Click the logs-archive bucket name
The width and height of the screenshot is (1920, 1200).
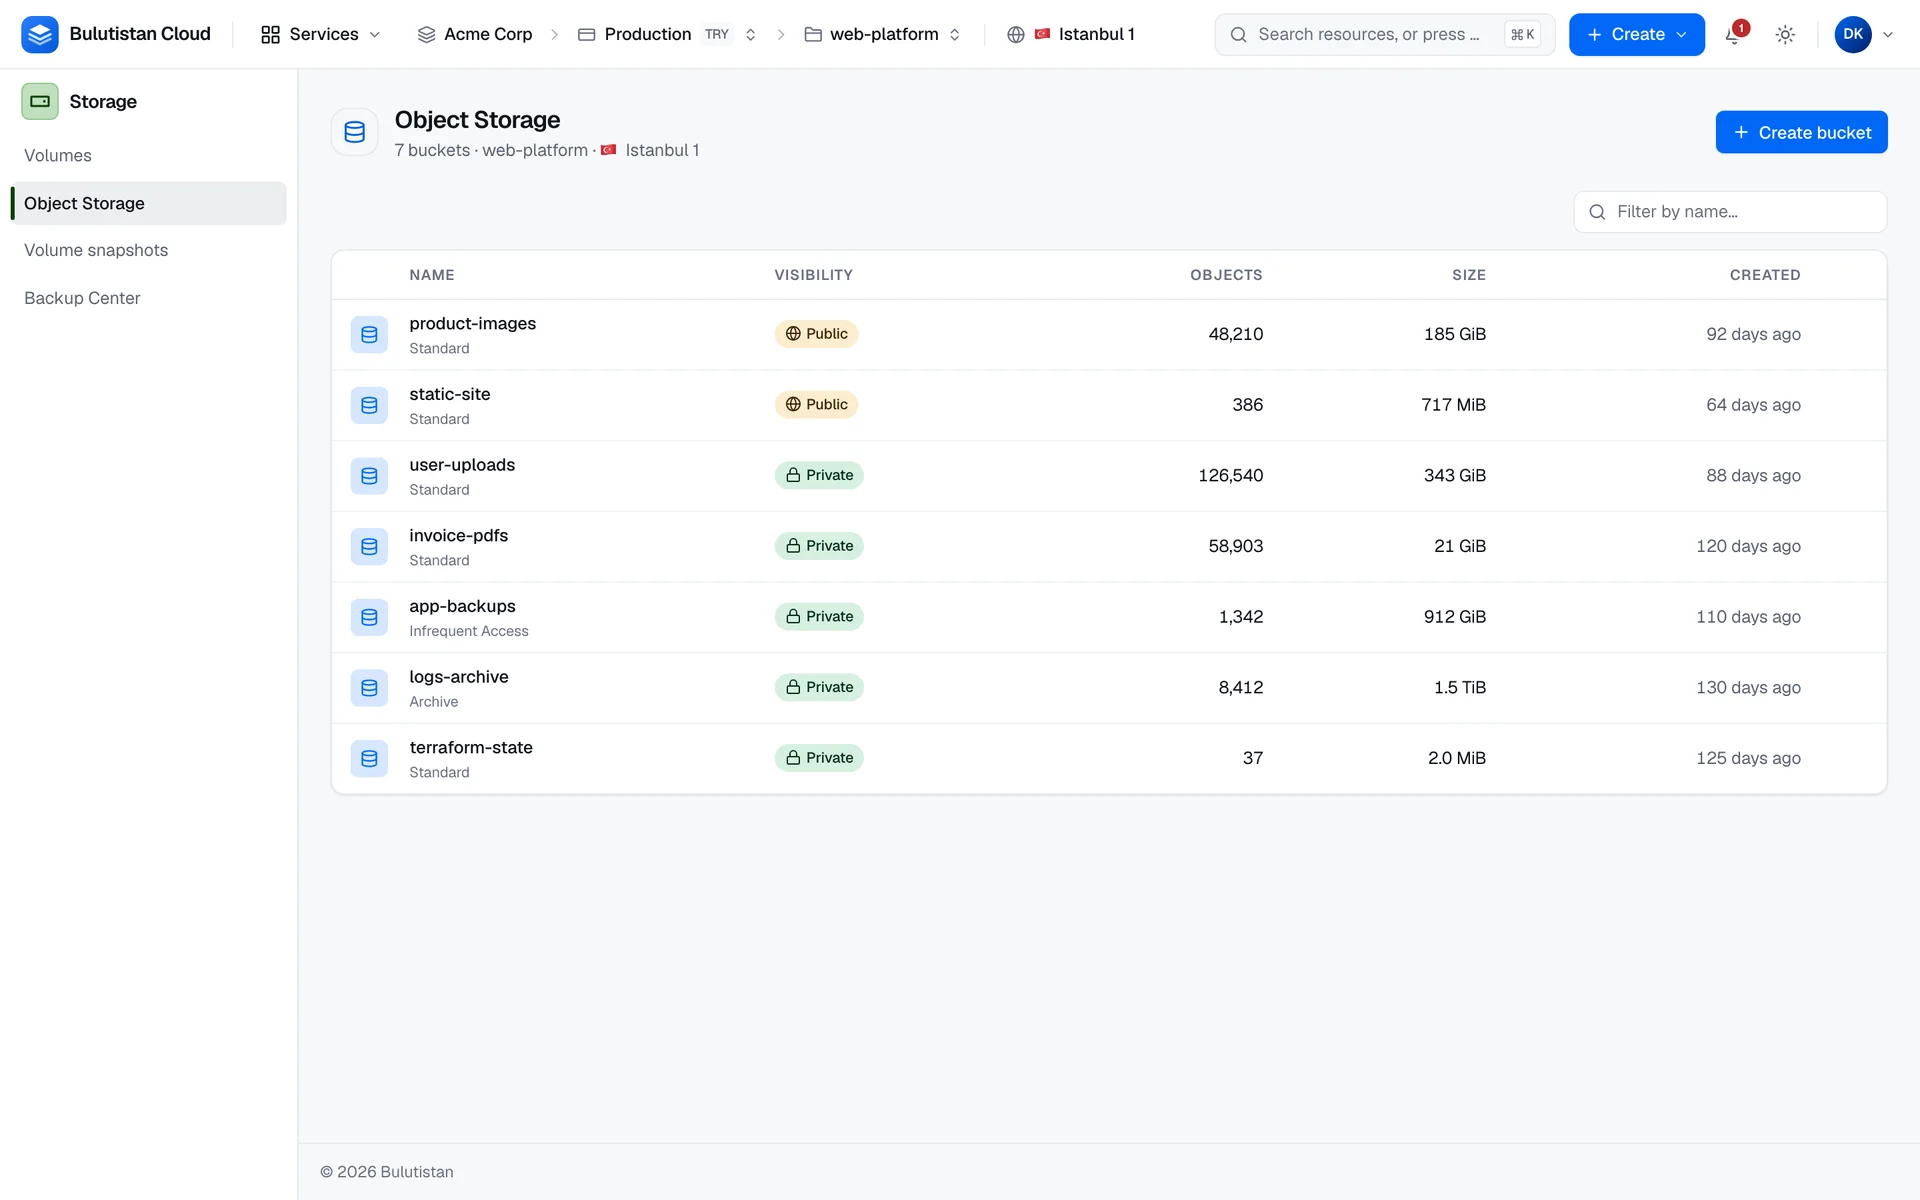click(459, 677)
